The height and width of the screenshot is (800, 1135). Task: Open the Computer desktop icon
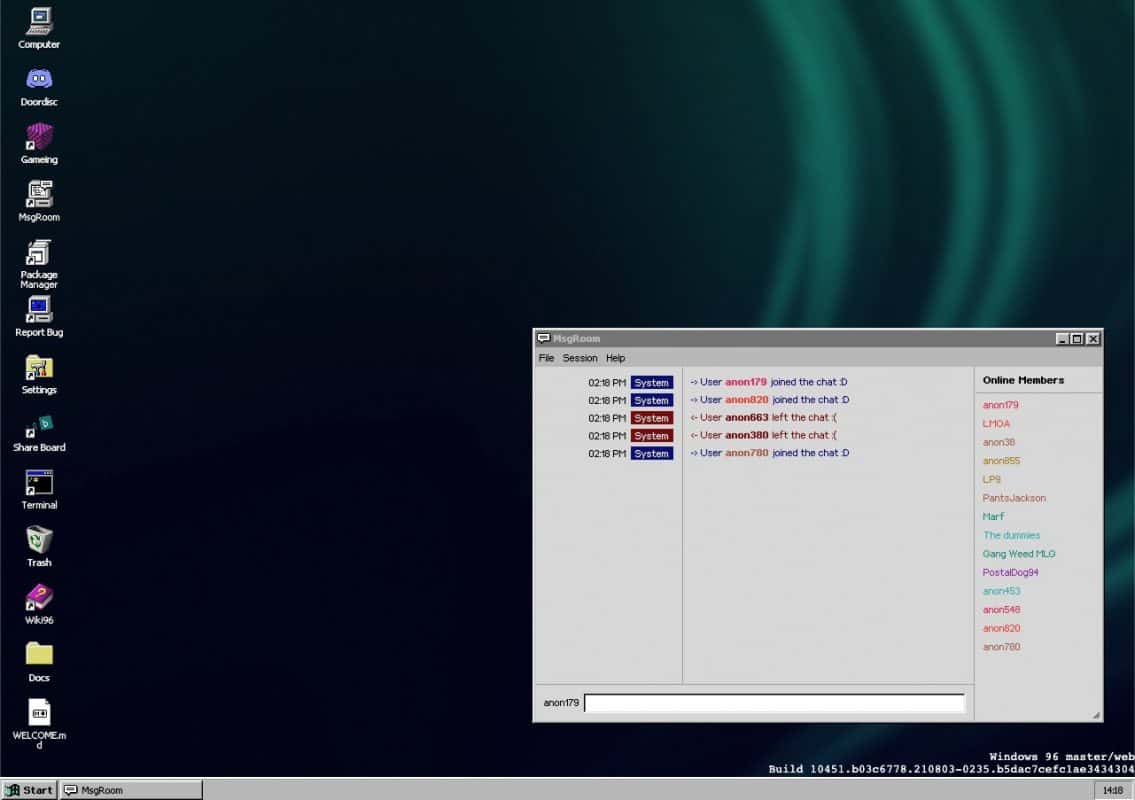[38, 22]
